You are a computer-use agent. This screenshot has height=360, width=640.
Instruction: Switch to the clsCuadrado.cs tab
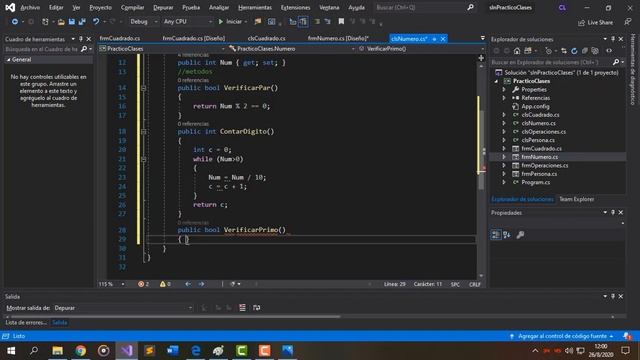click(266, 38)
